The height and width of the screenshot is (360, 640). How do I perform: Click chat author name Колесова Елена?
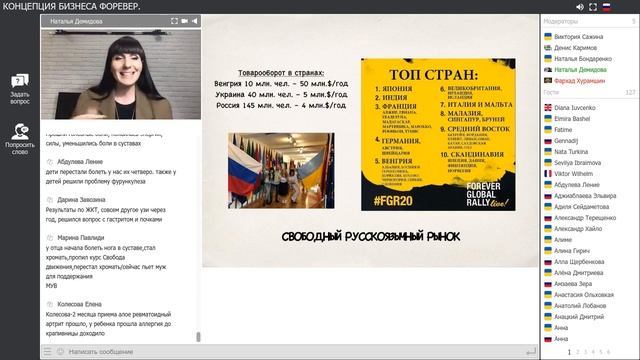[x=80, y=304]
